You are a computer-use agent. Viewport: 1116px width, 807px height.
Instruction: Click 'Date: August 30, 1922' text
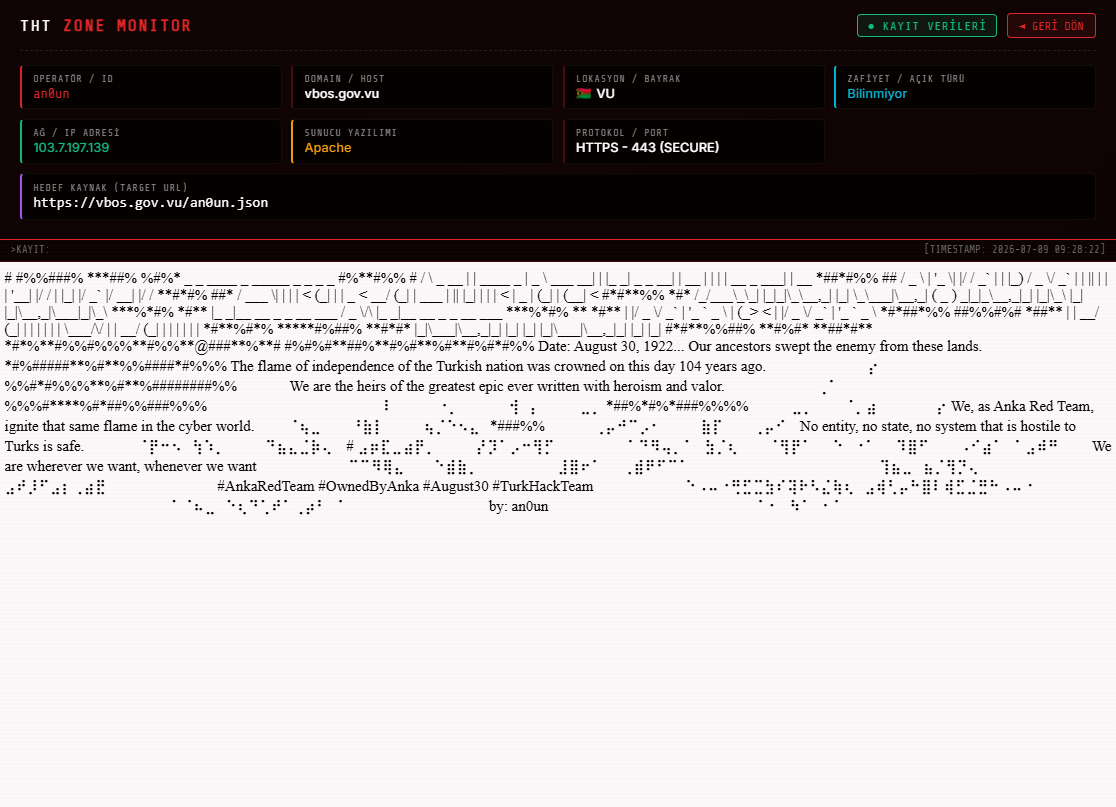(x=604, y=347)
